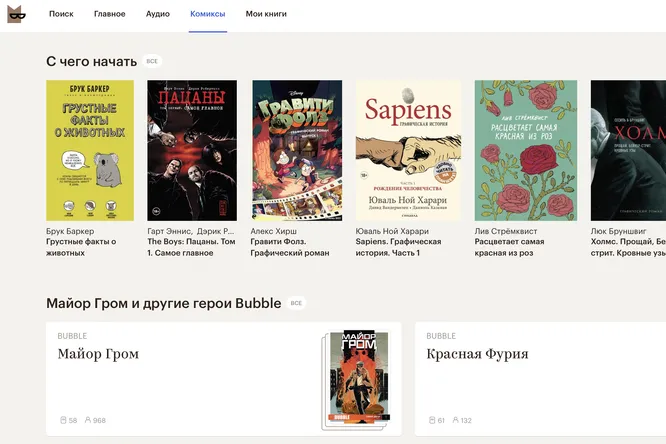Open Расцветает самая красная из роз cover
Viewport: 666px width, 444px height.
526,150
